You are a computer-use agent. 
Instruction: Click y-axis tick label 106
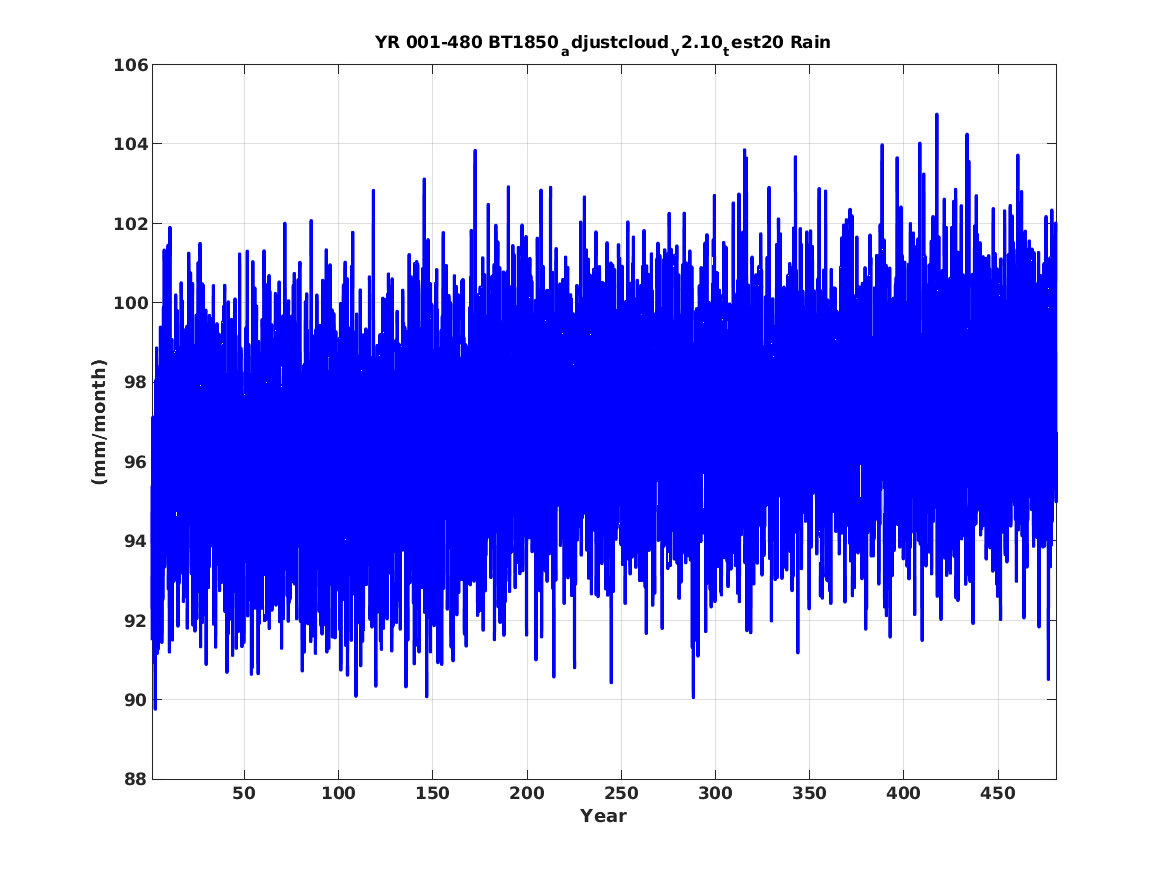[x=130, y=65]
